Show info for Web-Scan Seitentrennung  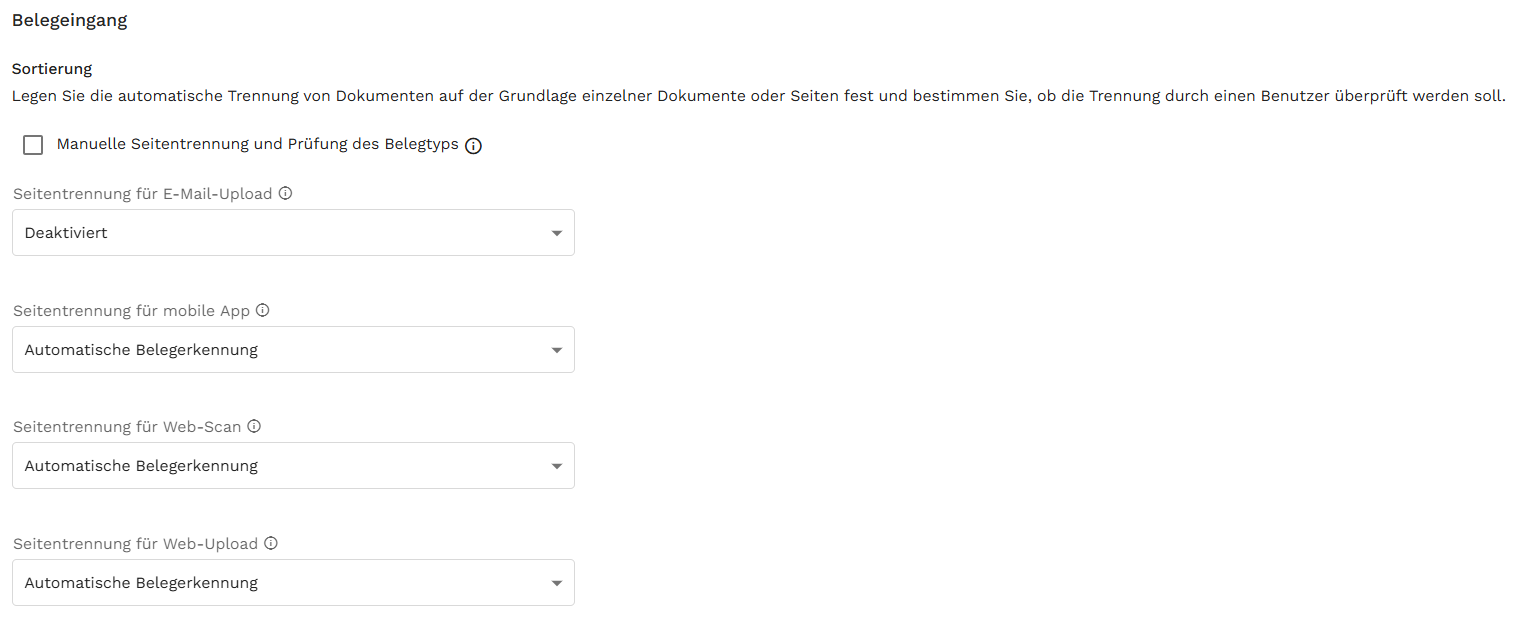[254, 426]
